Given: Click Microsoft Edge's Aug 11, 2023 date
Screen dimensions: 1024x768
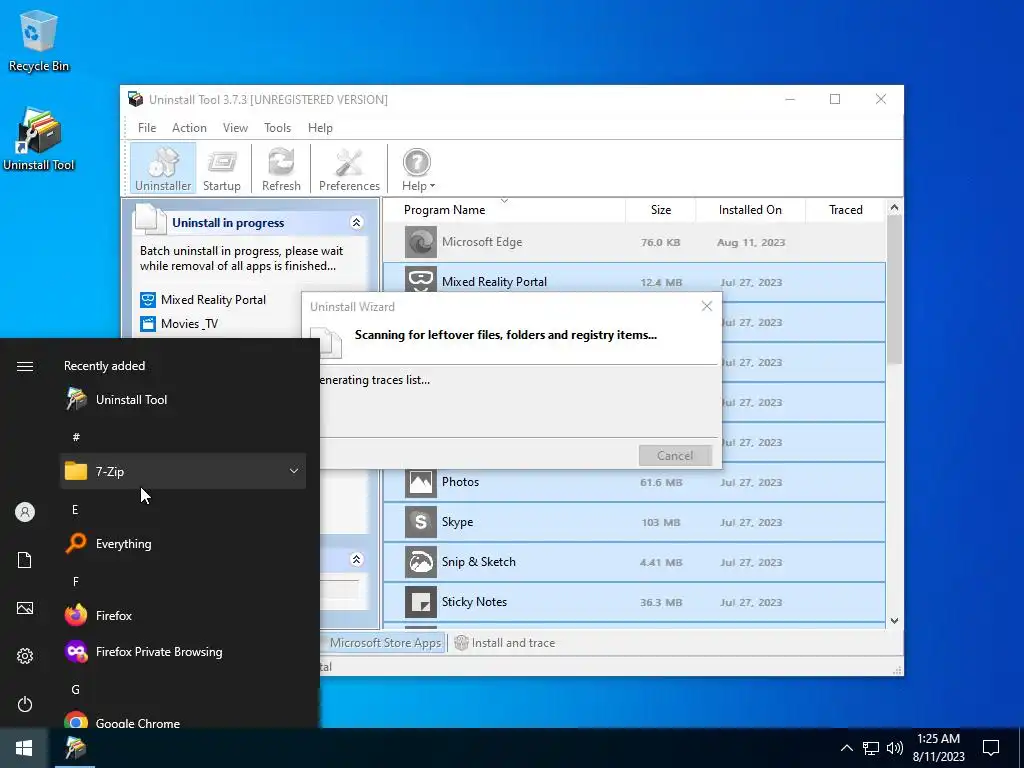Looking at the screenshot, I should [751, 242].
